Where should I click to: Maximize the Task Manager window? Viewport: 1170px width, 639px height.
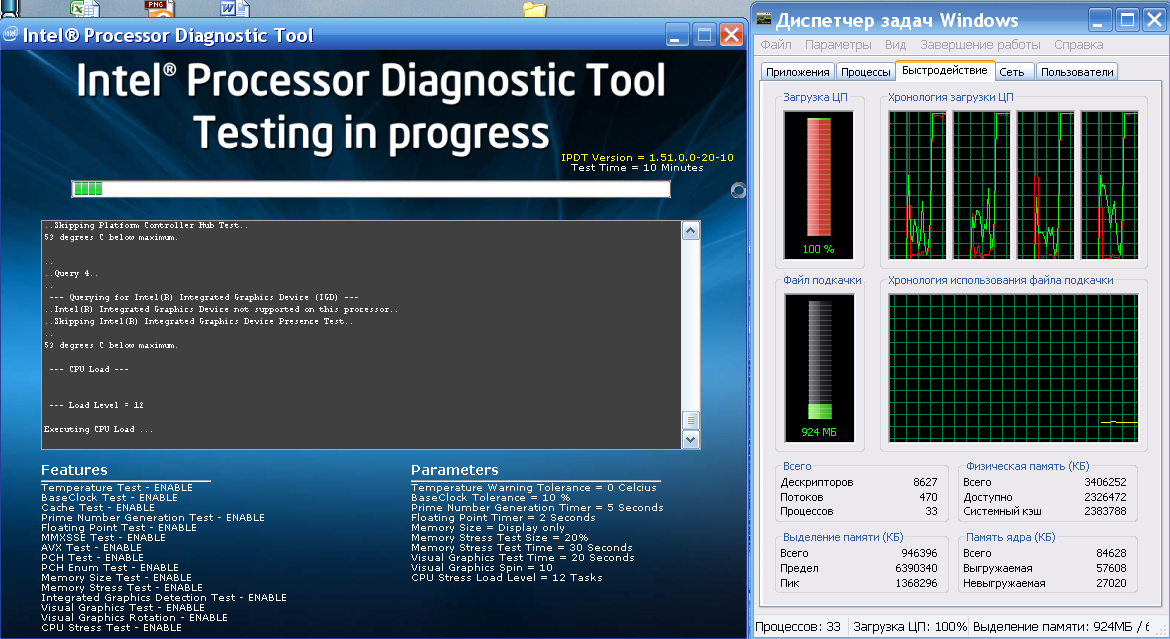(x=1127, y=19)
